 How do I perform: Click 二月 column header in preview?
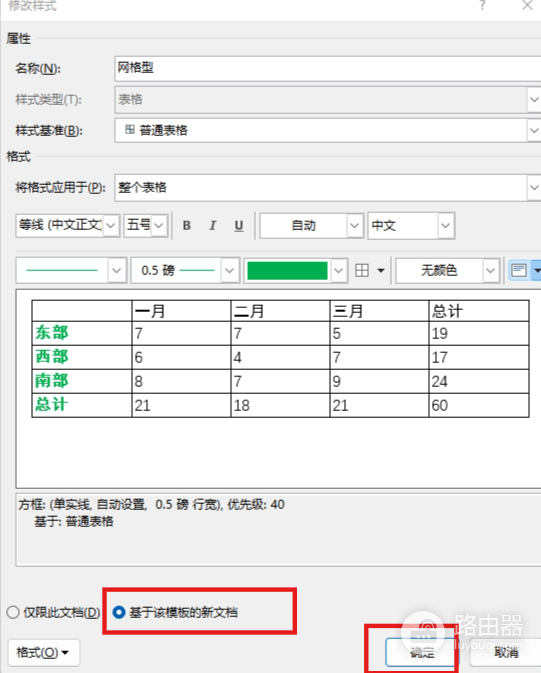249,311
